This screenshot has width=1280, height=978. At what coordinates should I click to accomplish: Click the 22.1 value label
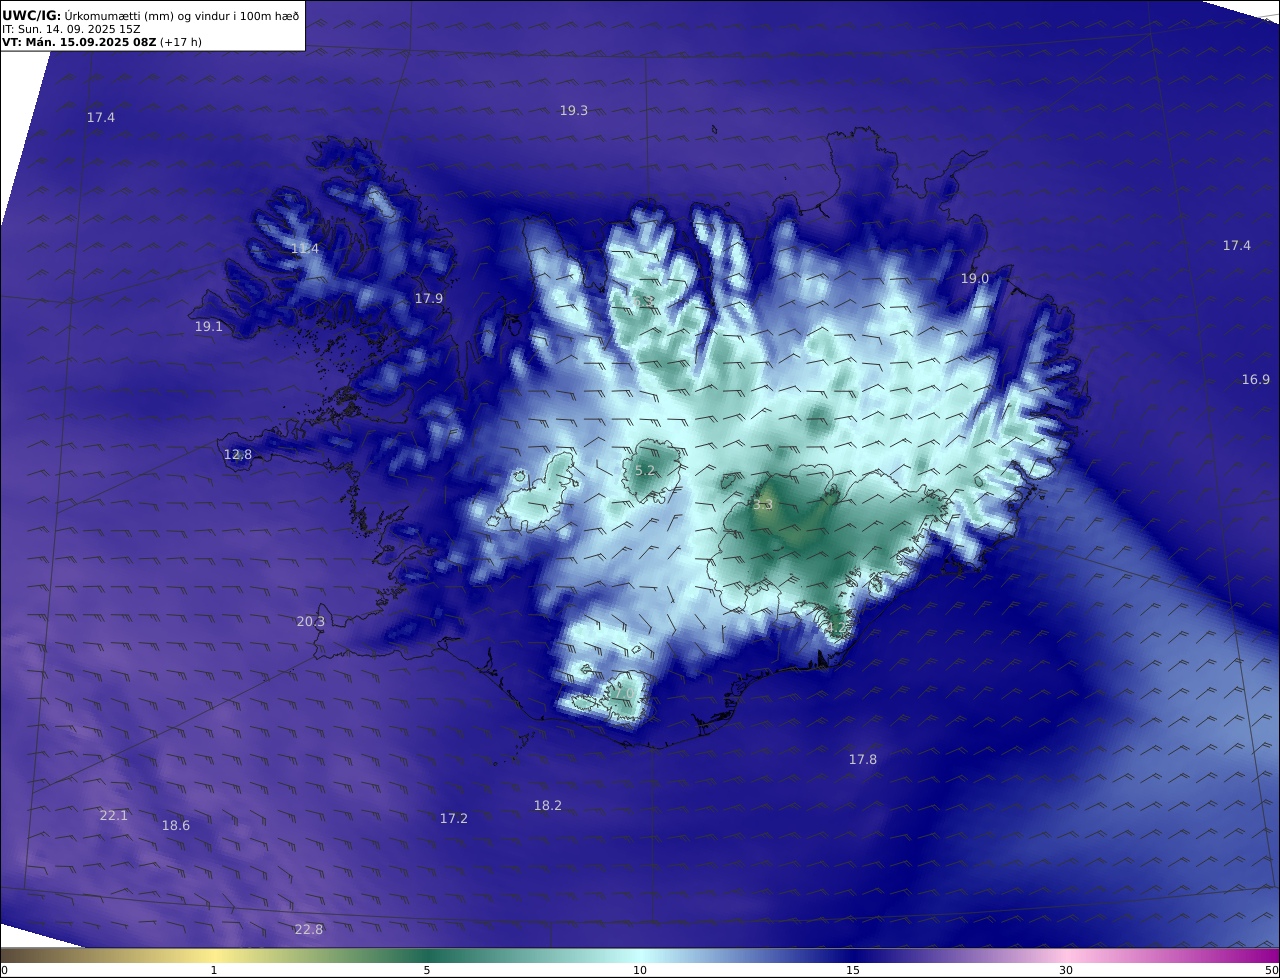pyautogui.click(x=114, y=816)
